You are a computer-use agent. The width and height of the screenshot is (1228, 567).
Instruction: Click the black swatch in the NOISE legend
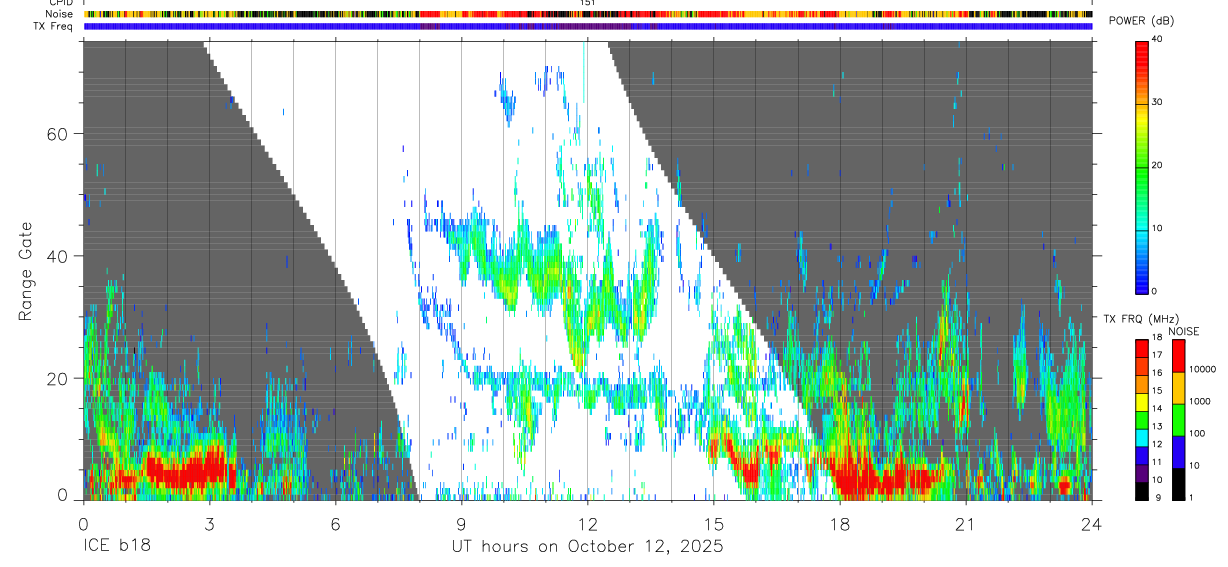[1178, 483]
